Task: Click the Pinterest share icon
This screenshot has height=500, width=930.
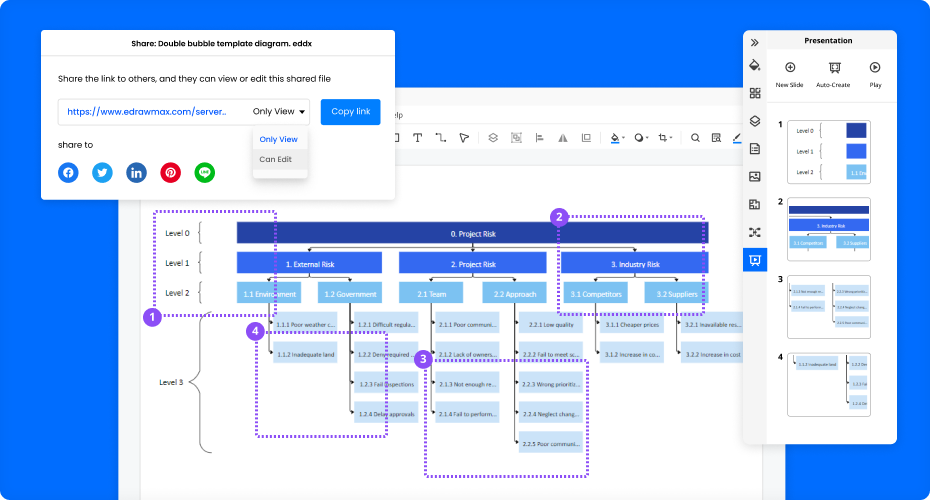Action: click(171, 172)
